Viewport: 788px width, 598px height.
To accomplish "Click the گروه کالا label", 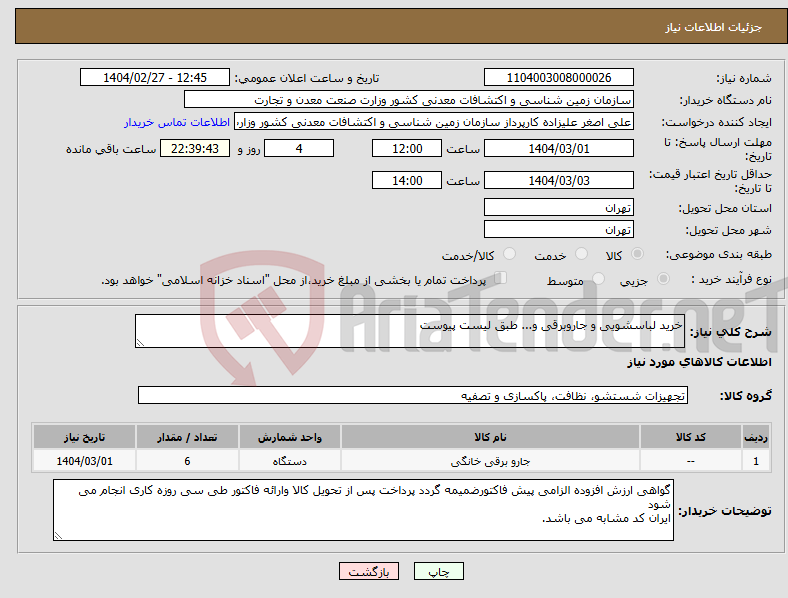I will pos(746,396).
